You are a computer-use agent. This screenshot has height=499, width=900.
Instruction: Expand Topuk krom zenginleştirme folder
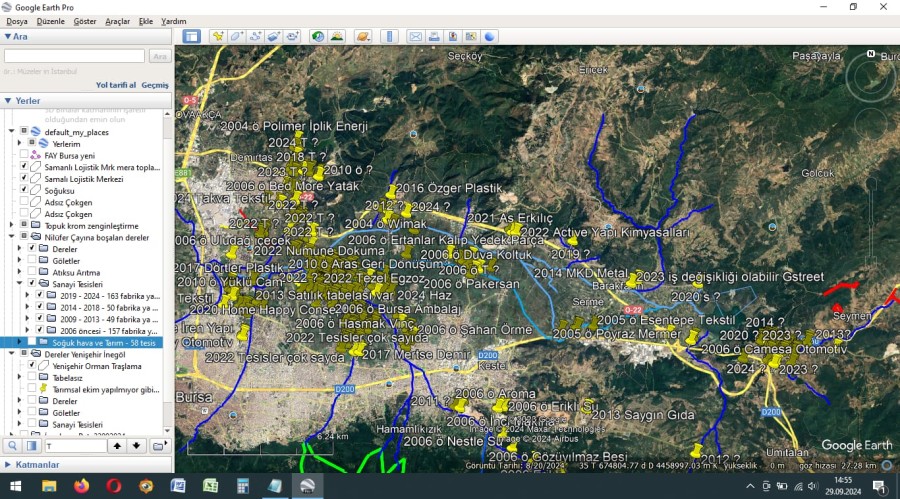(x=11, y=226)
